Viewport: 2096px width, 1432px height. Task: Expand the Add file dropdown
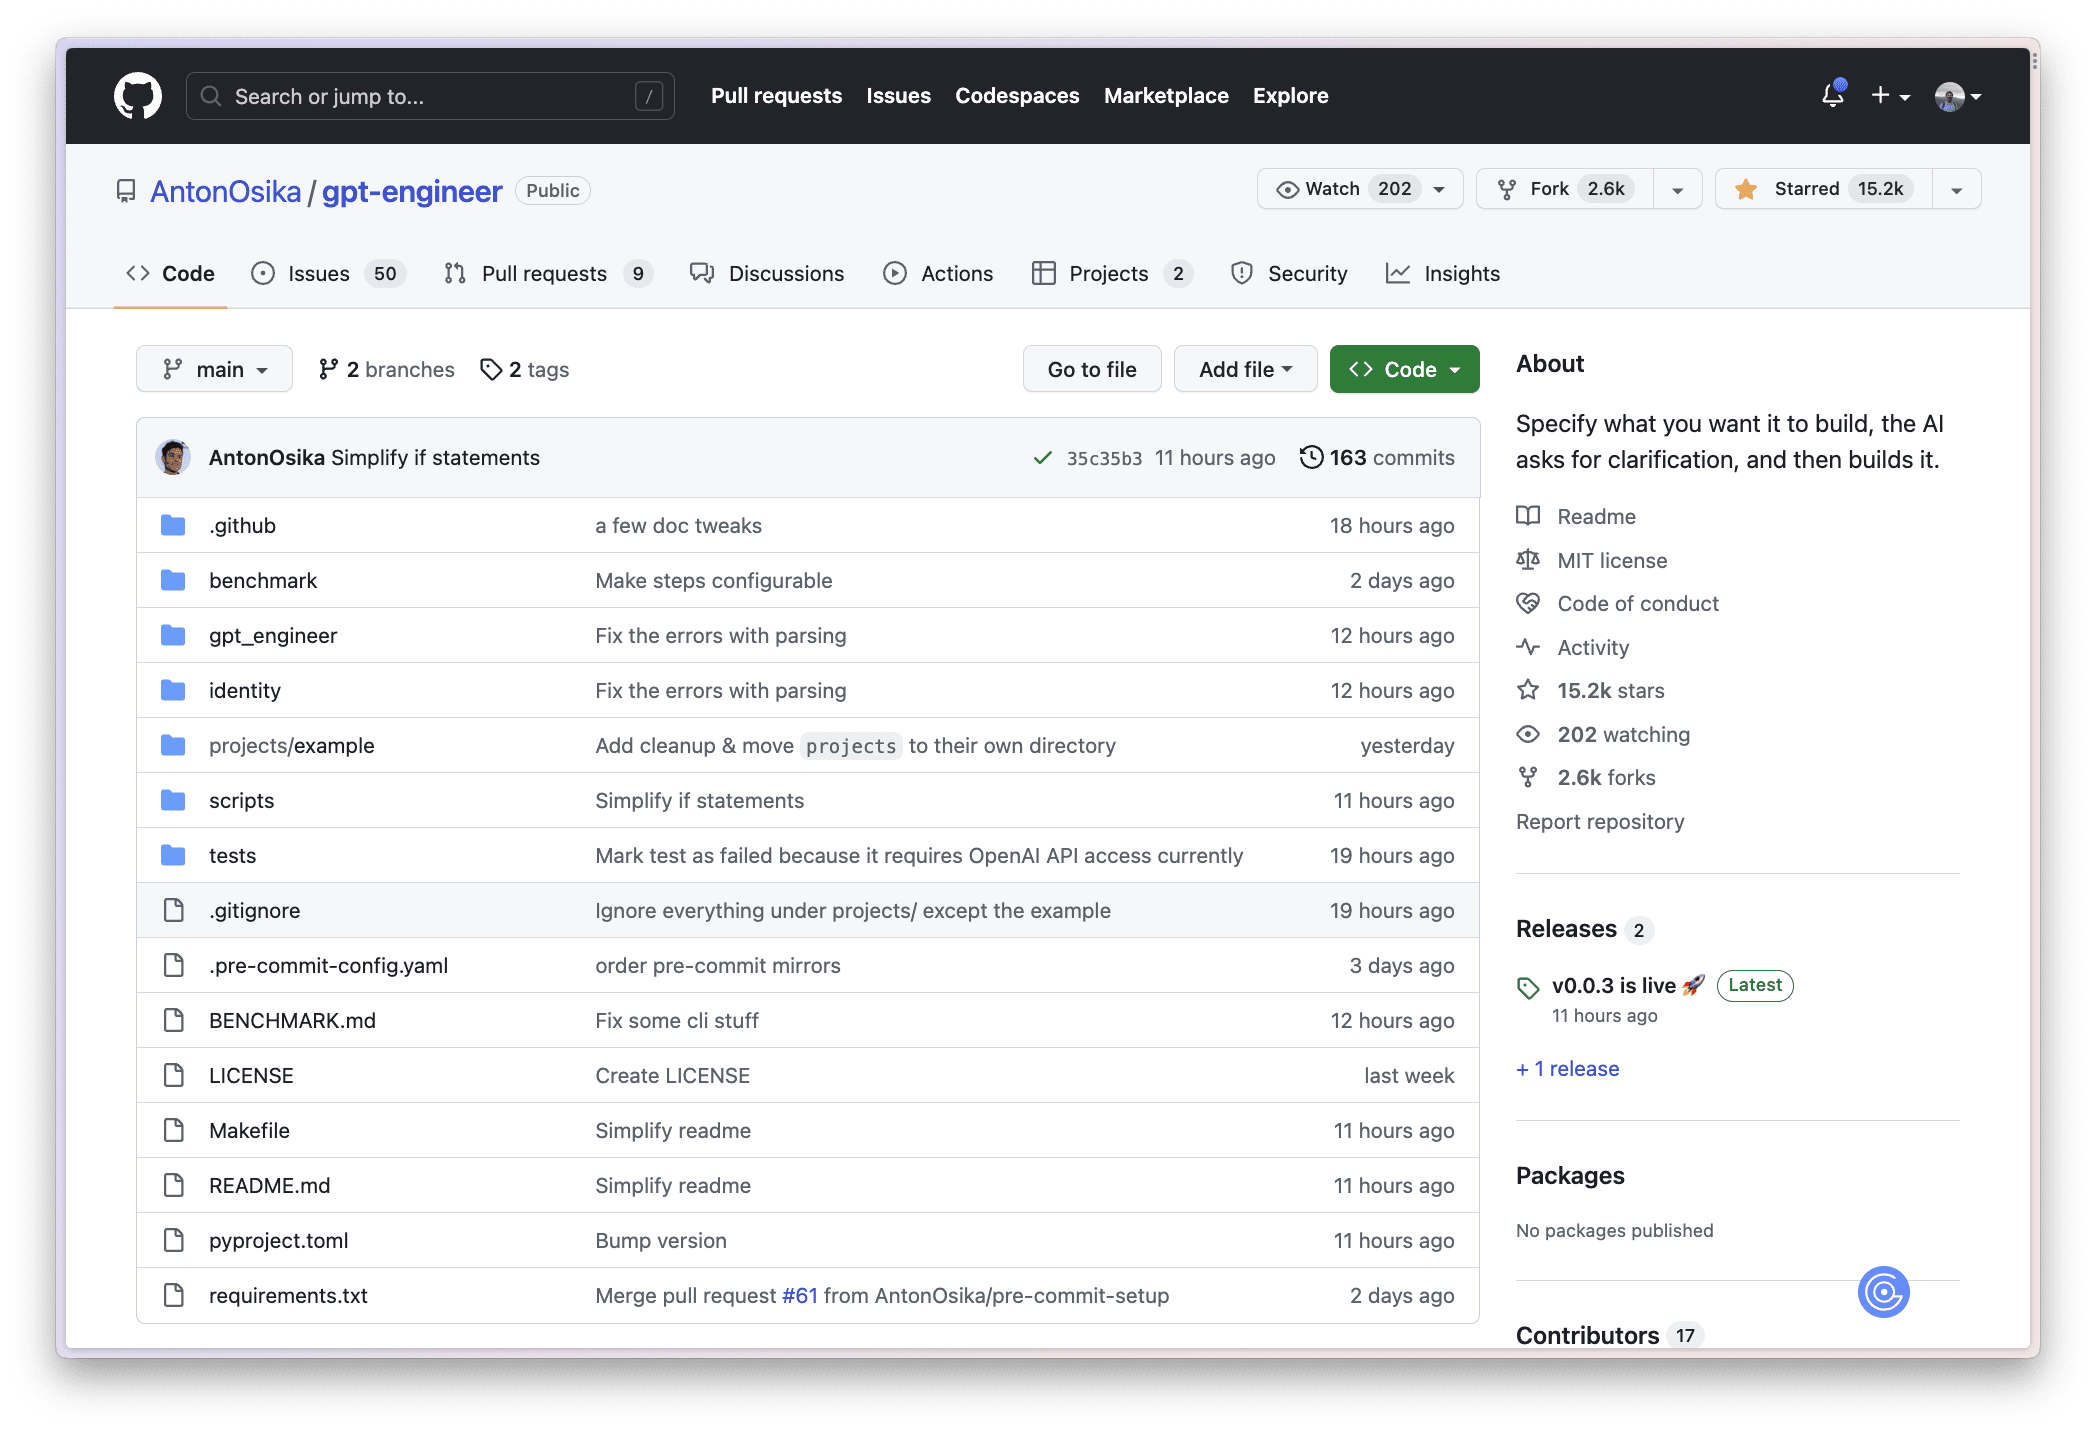click(1245, 369)
